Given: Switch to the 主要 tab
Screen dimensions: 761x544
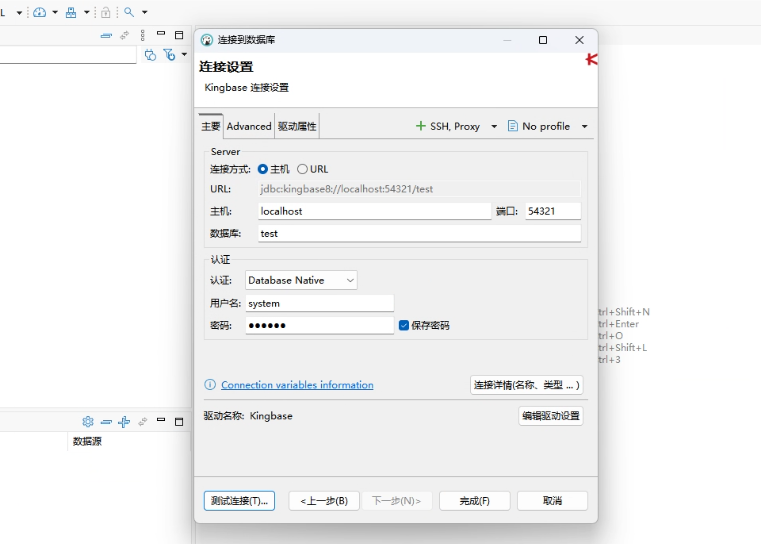Looking at the screenshot, I should pyautogui.click(x=211, y=126).
